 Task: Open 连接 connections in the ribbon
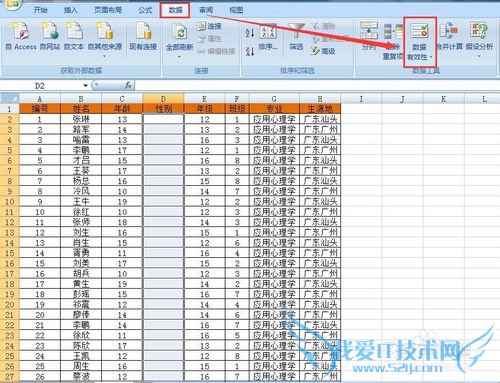point(209,26)
